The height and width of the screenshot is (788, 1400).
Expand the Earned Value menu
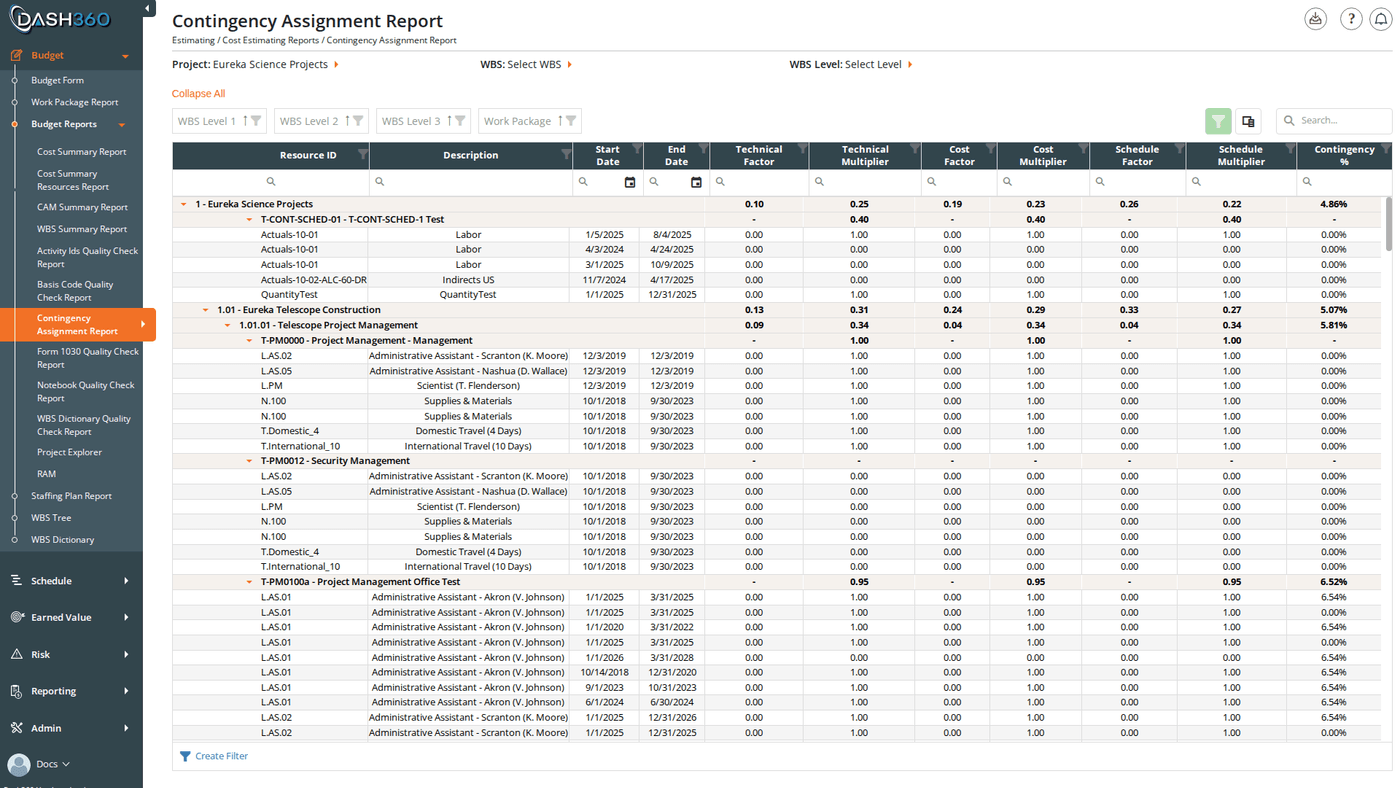(x=126, y=618)
